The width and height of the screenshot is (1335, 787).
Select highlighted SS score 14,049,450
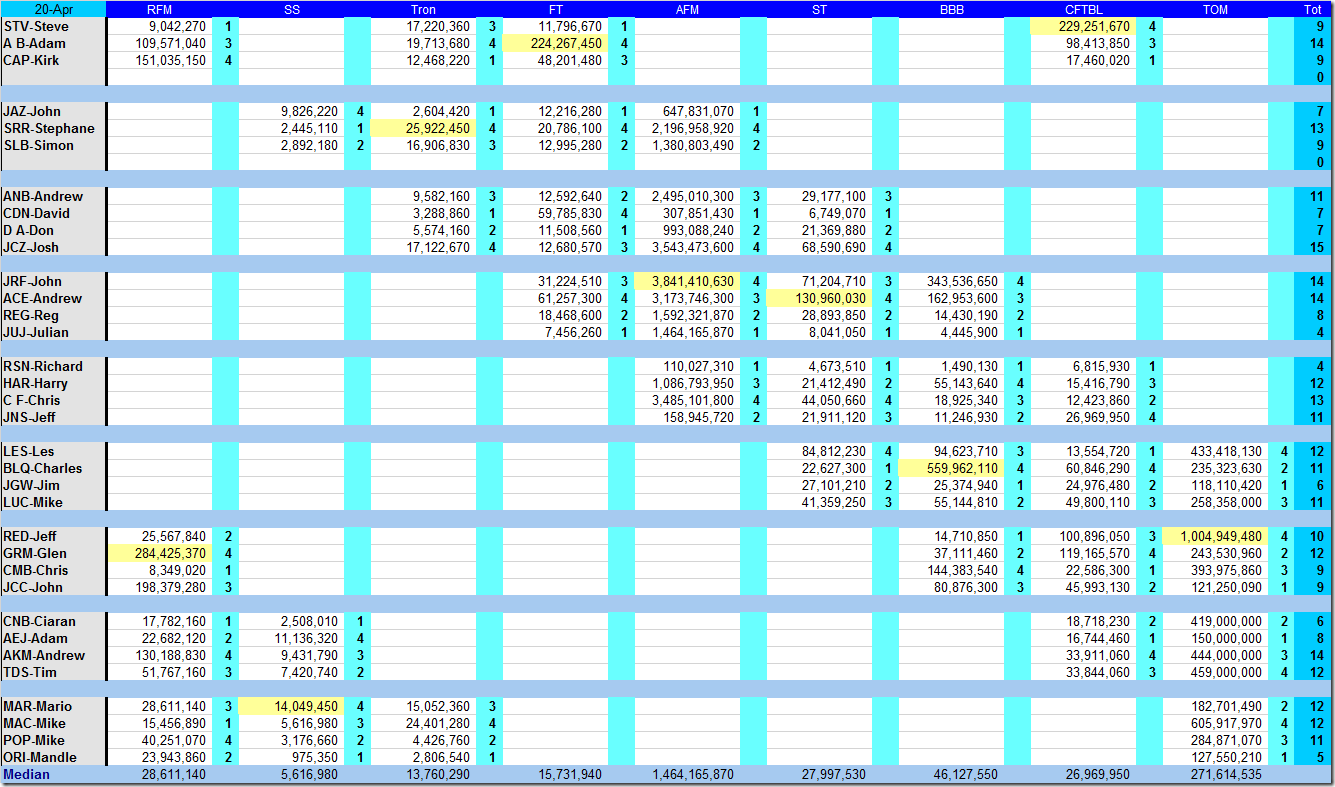291,706
